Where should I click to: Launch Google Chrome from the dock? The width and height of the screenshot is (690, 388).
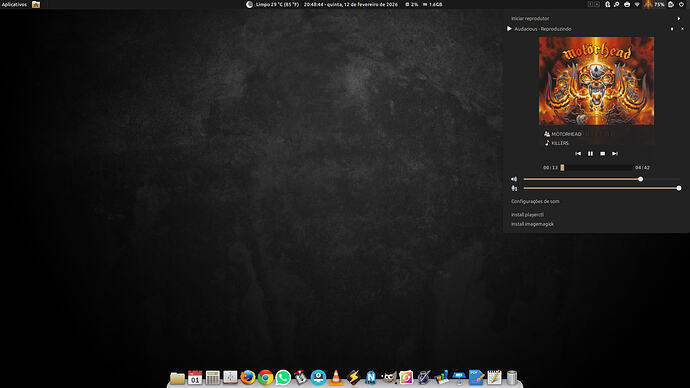point(265,377)
